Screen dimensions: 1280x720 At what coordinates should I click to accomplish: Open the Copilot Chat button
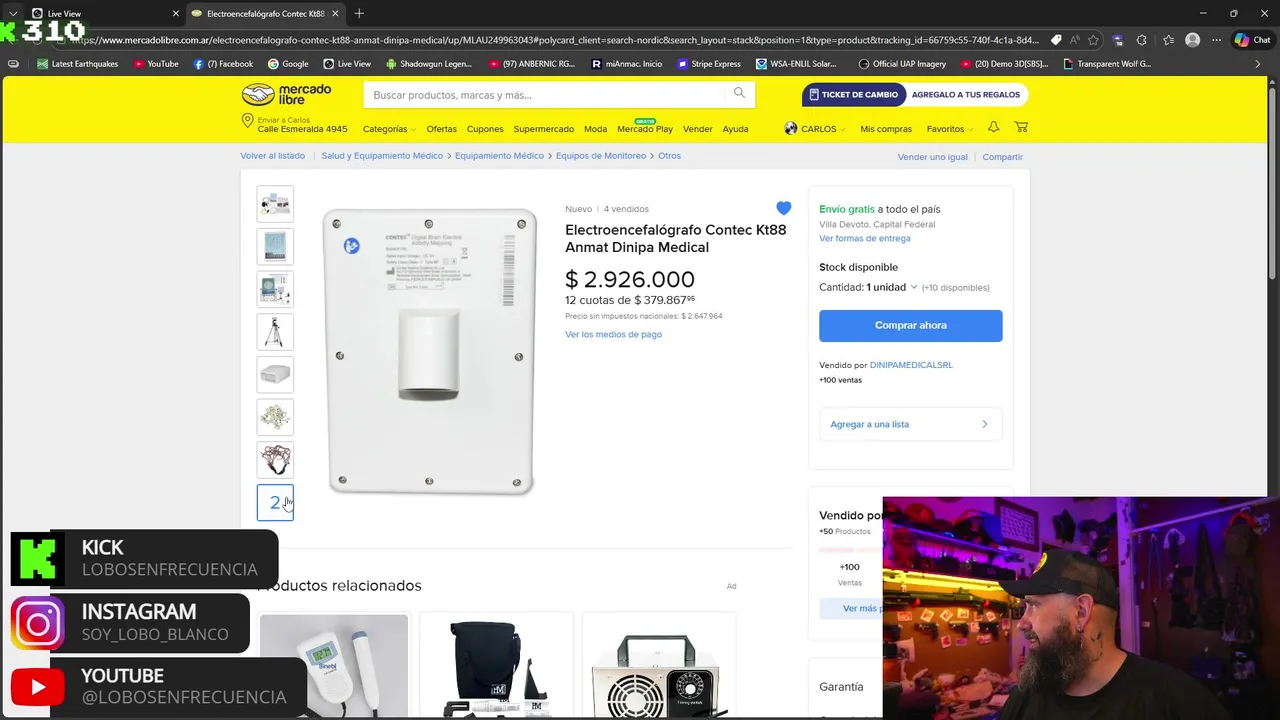coord(1252,40)
